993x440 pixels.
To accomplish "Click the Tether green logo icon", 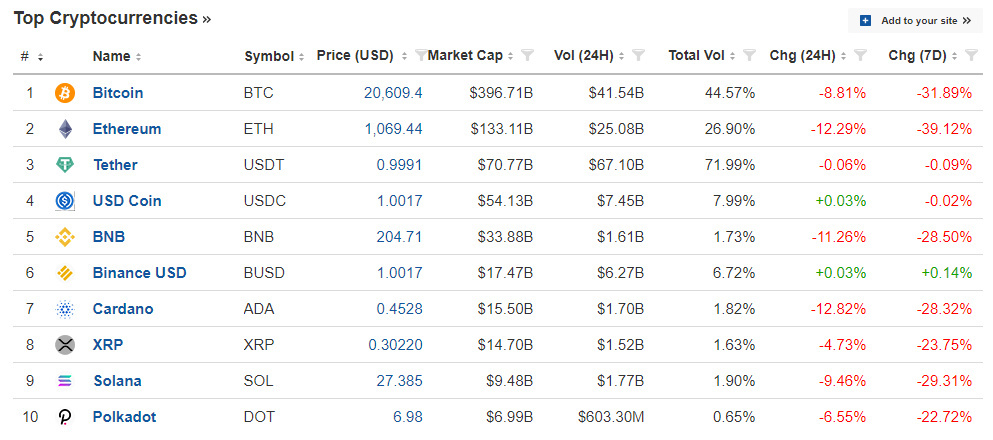I will tap(65, 165).
